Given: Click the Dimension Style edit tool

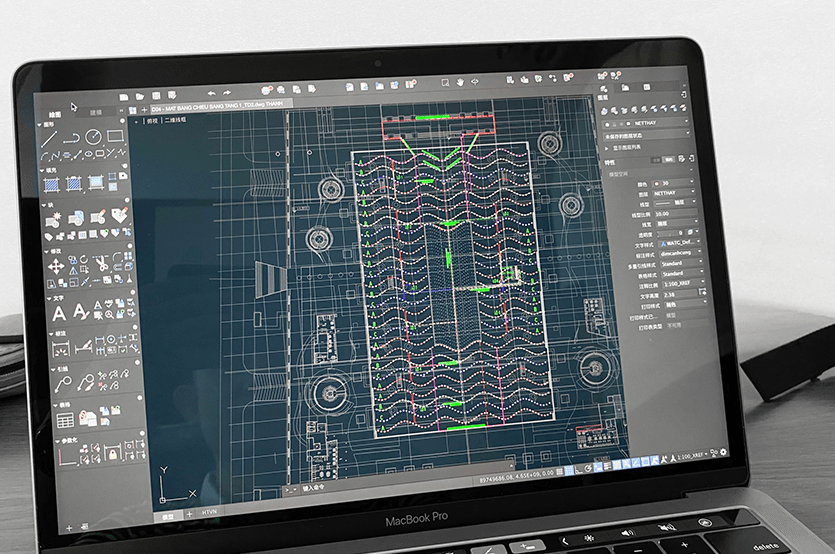Looking at the screenshot, I should click(x=83, y=348).
